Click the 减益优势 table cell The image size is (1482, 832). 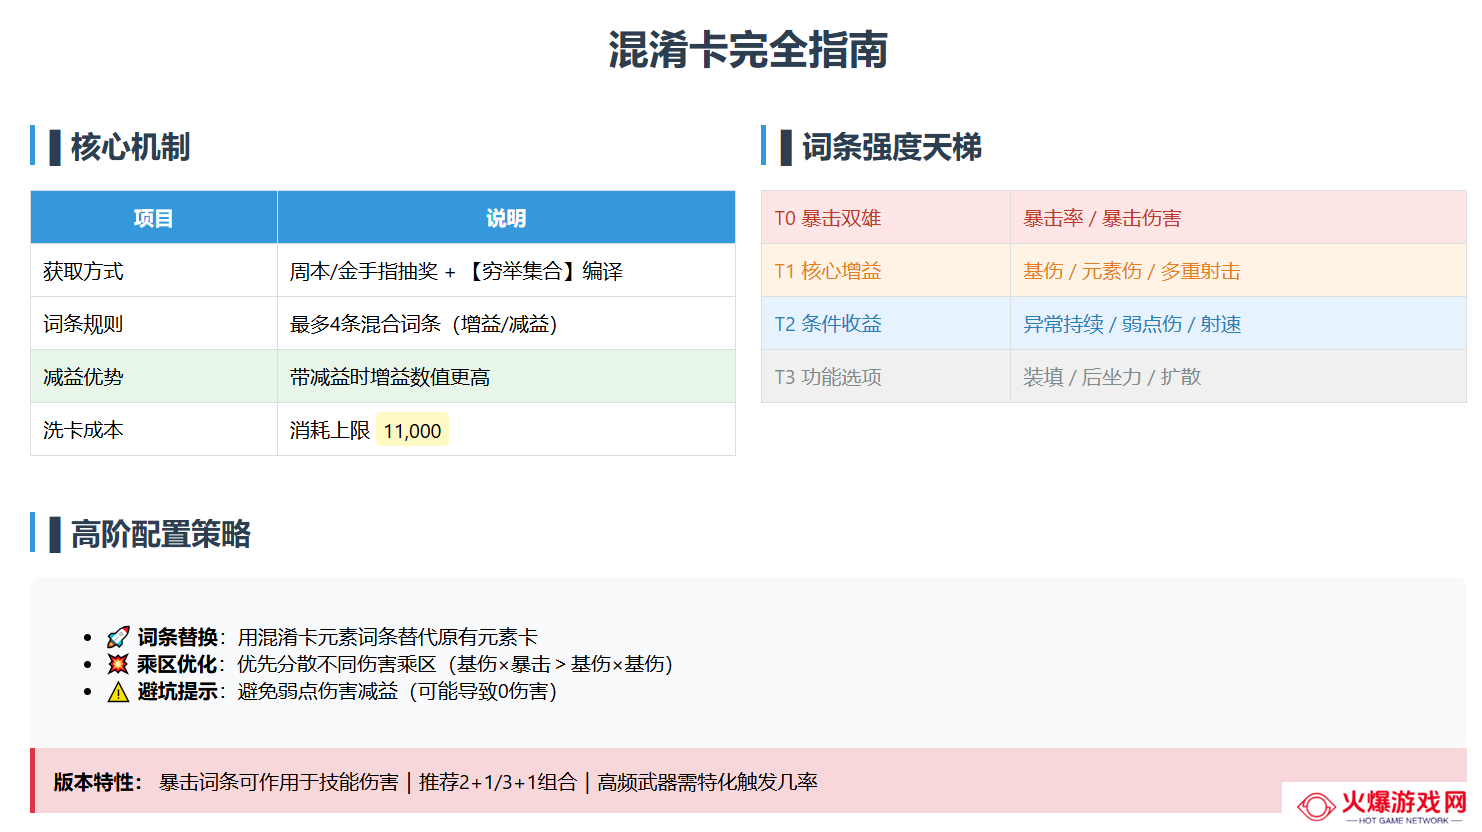click(x=154, y=377)
